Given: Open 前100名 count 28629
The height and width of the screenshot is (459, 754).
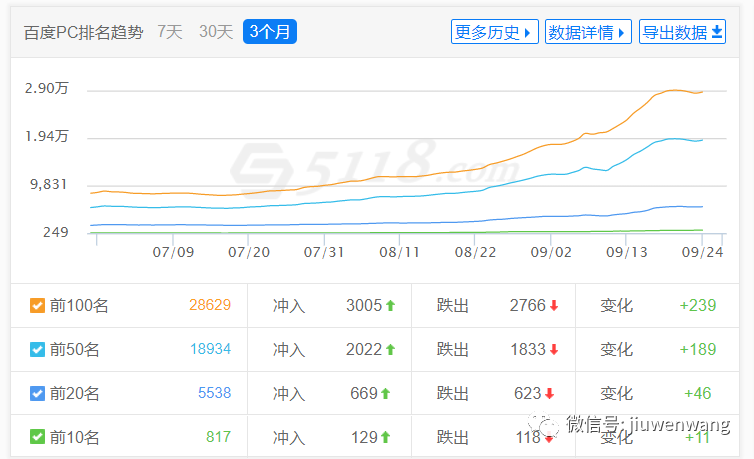Looking at the screenshot, I should pos(210,305).
